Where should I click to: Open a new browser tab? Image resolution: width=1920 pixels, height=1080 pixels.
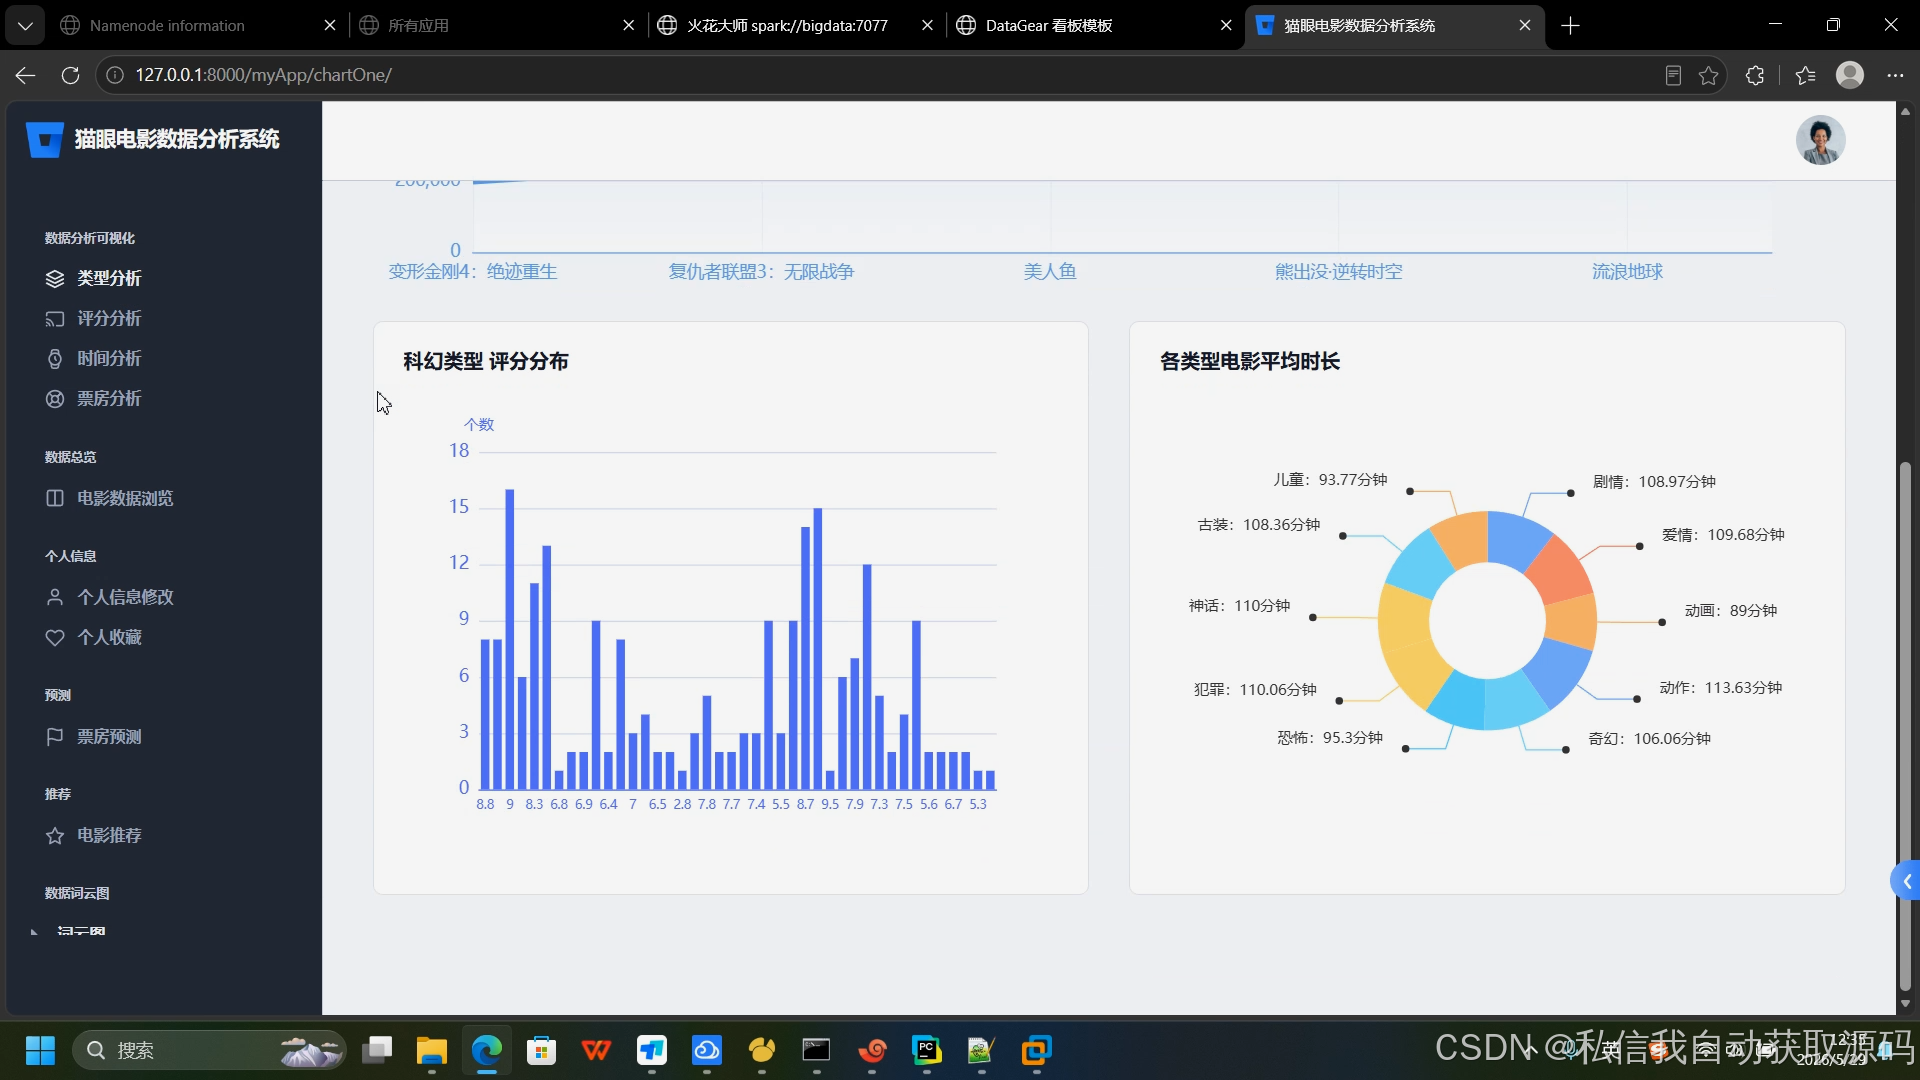pos(1570,25)
